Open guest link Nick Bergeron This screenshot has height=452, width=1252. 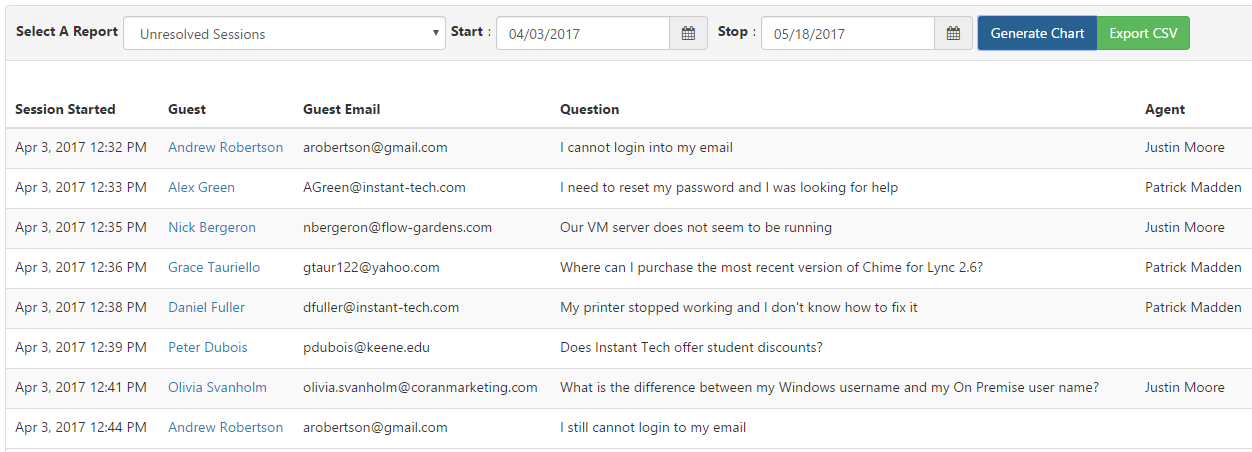point(212,227)
